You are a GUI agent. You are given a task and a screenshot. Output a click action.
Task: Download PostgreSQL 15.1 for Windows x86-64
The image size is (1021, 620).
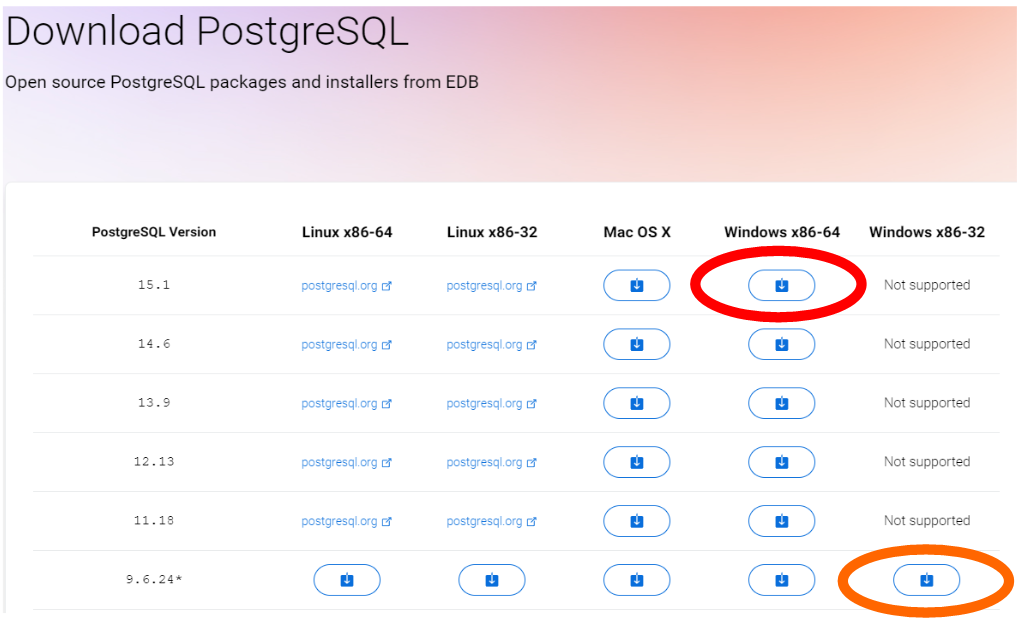[x=781, y=285]
